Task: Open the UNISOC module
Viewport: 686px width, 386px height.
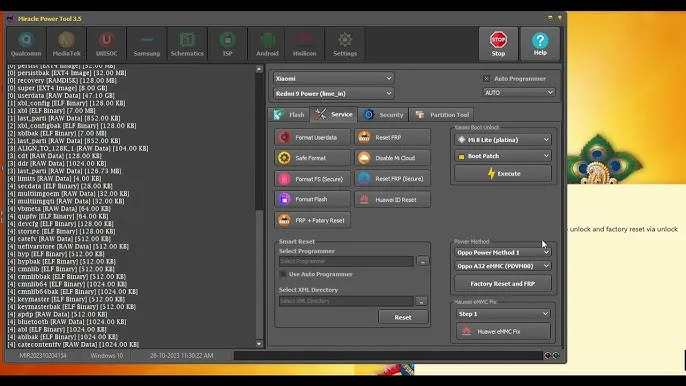Action: [106, 44]
